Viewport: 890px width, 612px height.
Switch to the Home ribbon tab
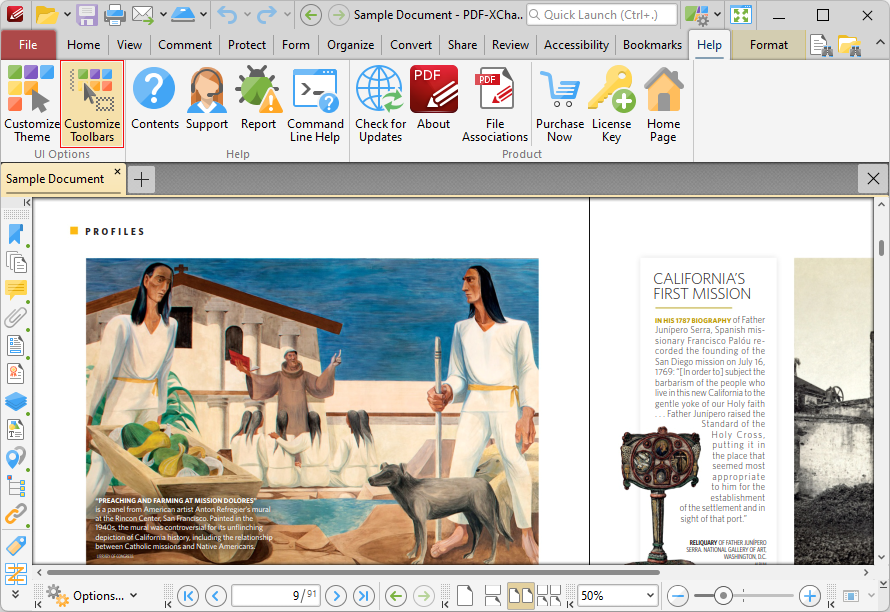(83, 45)
